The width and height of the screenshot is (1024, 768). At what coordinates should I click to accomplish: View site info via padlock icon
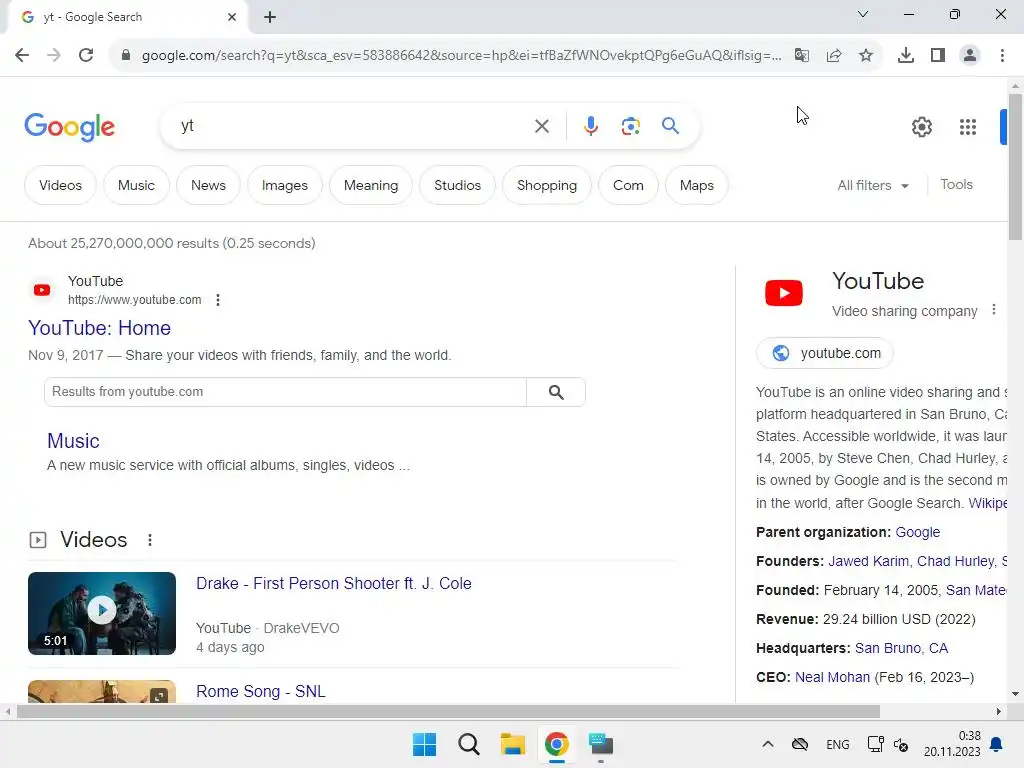coord(125,55)
